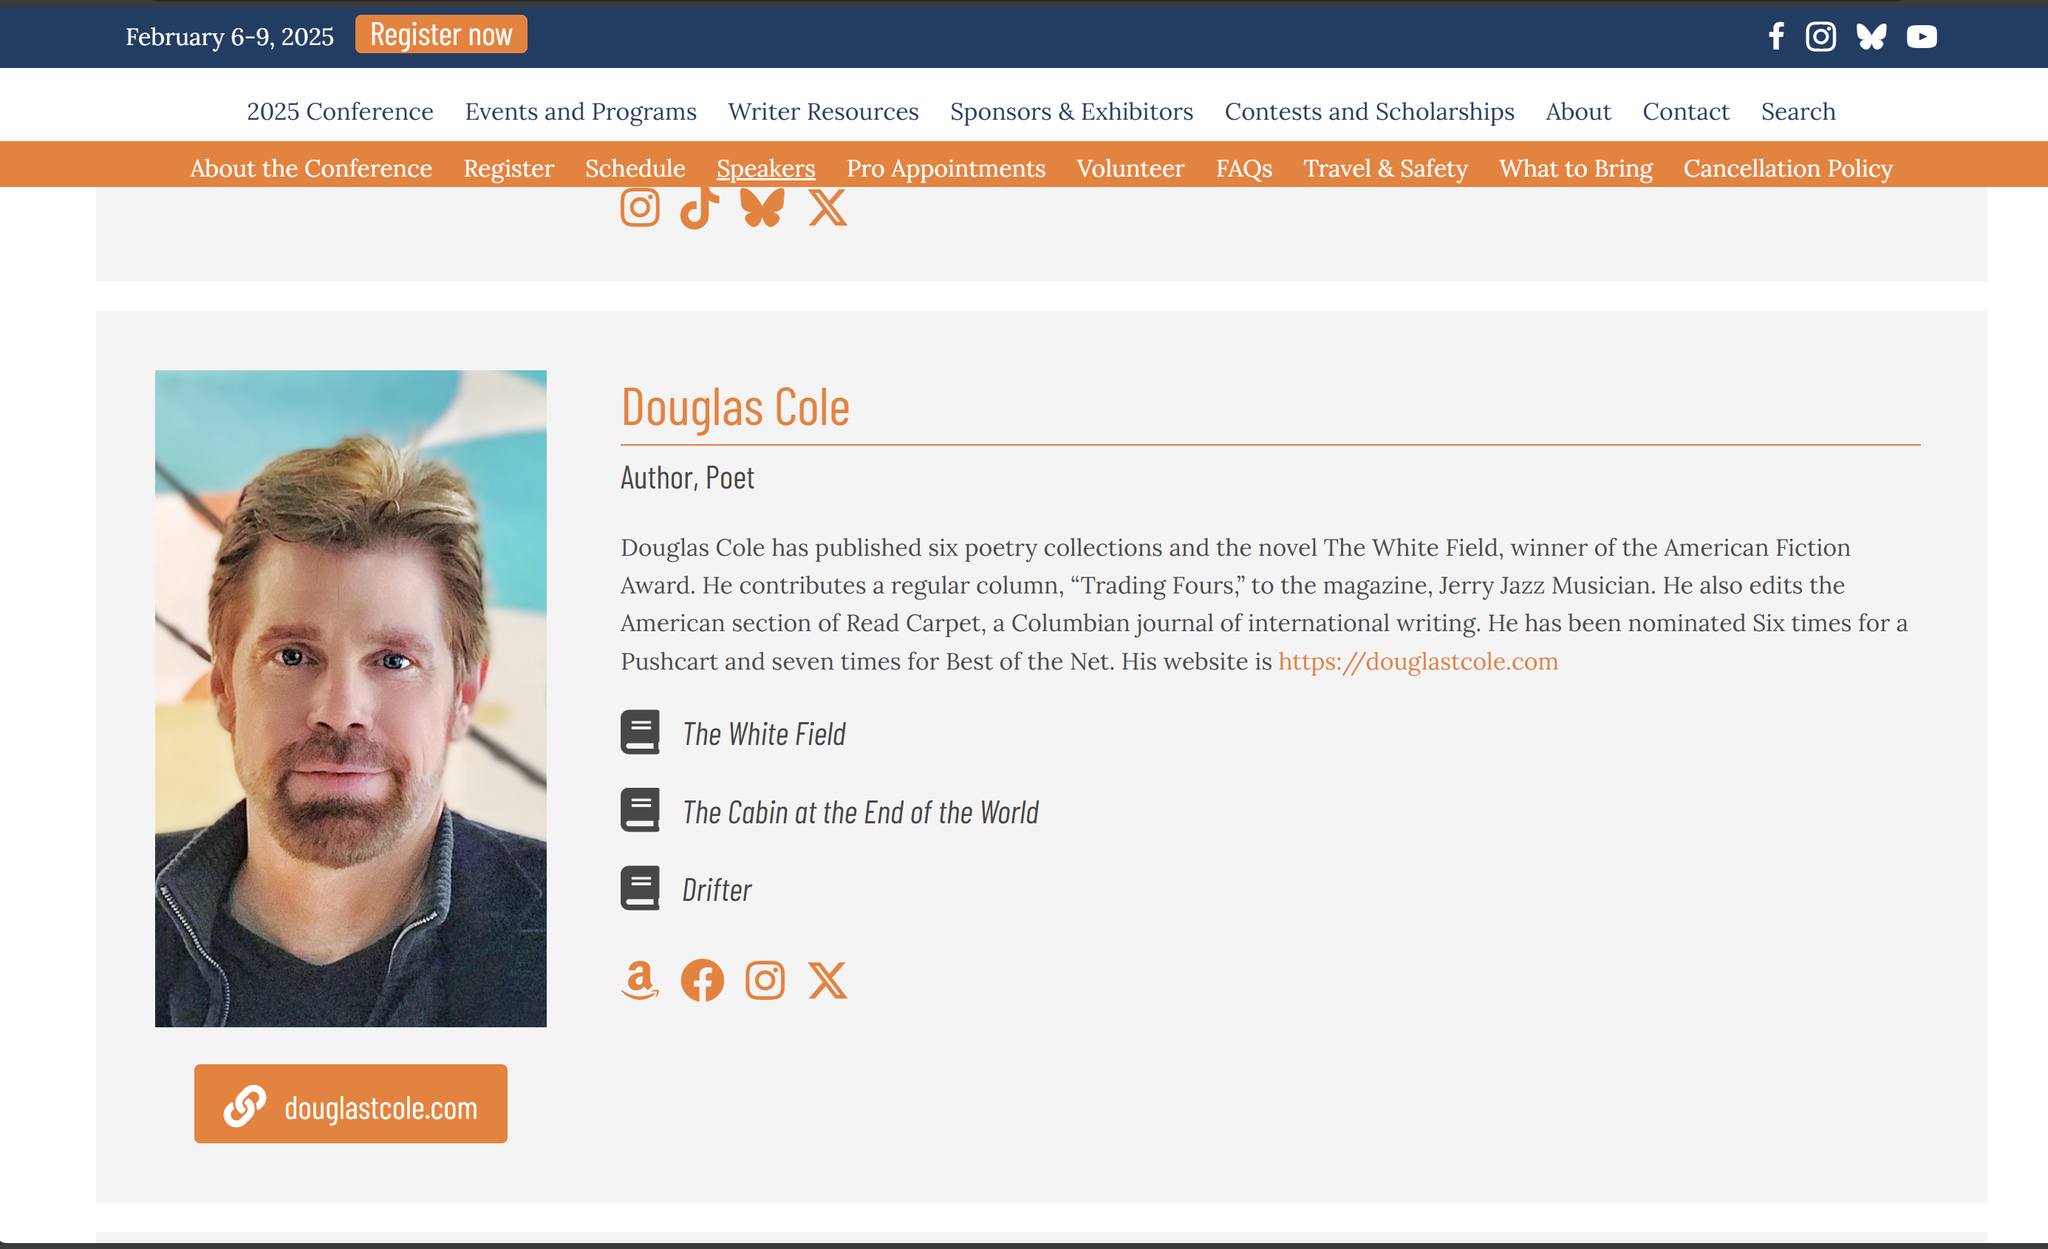Click book icon beside The White Field
The width and height of the screenshot is (2048, 1249).
click(x=640, y=732)
